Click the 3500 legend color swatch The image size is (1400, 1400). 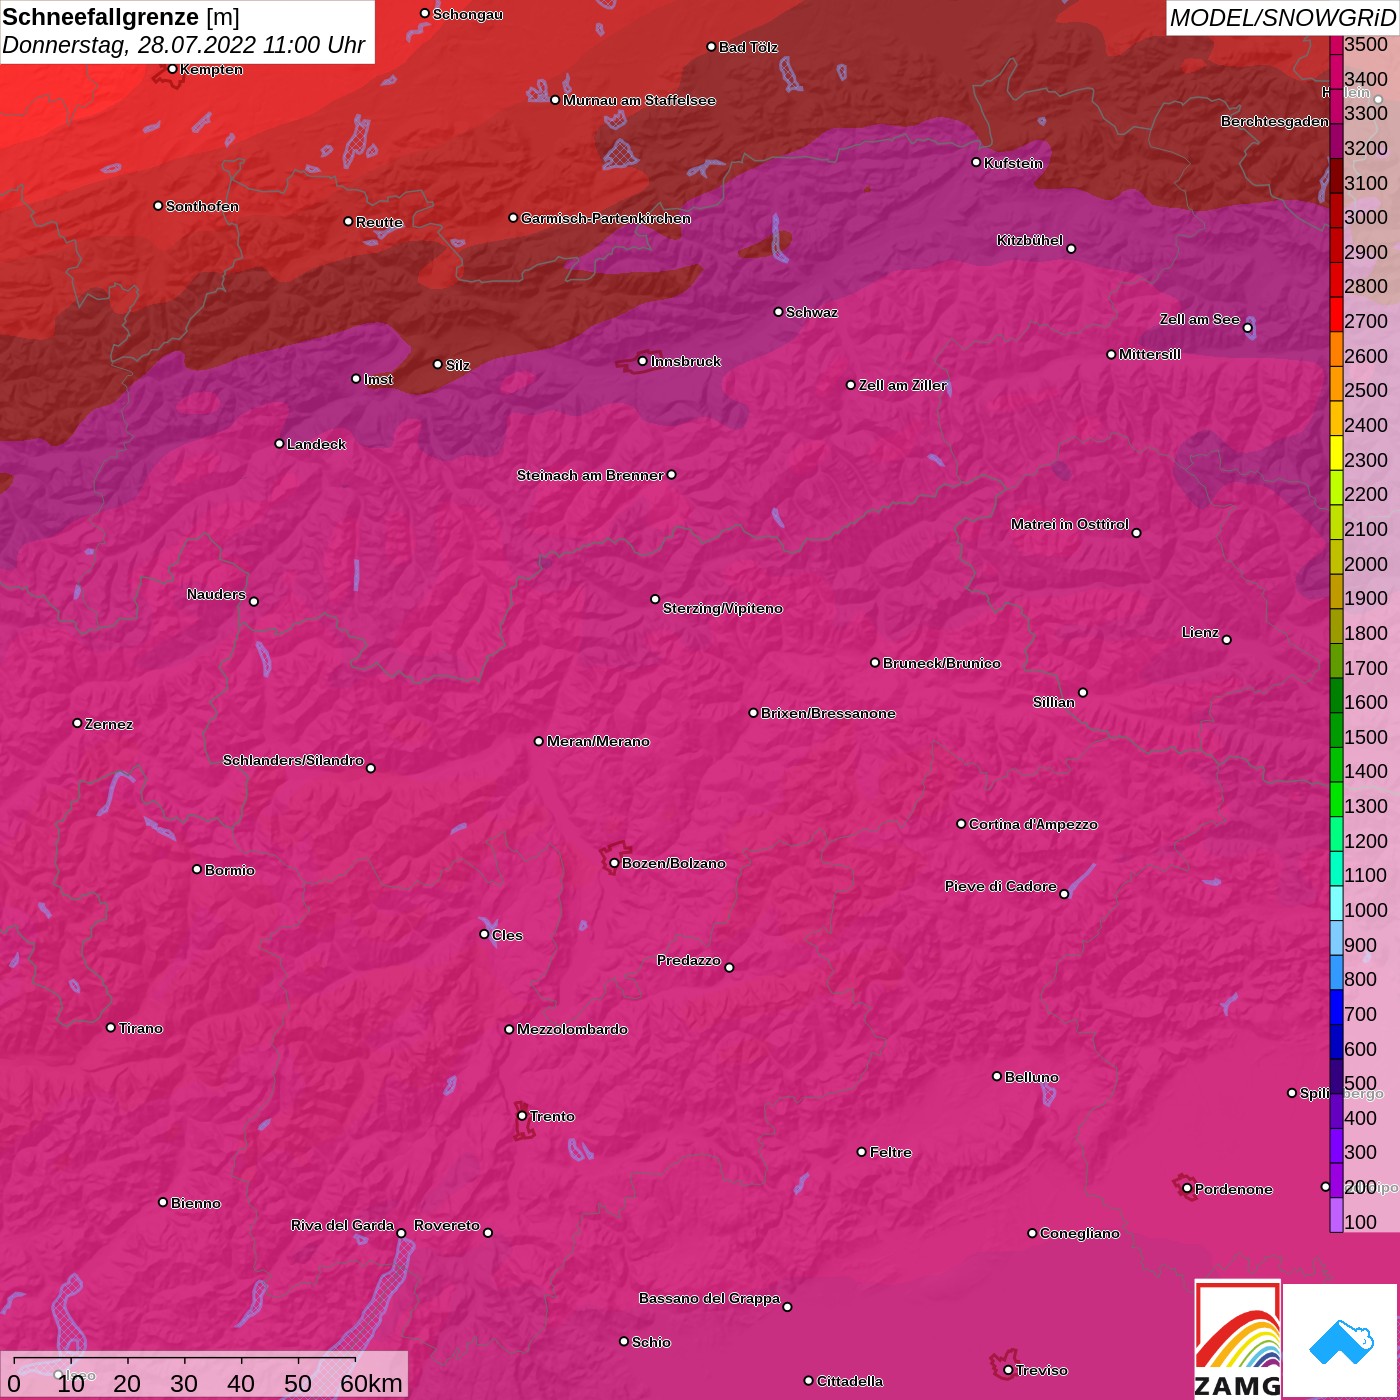point(1336,45)
